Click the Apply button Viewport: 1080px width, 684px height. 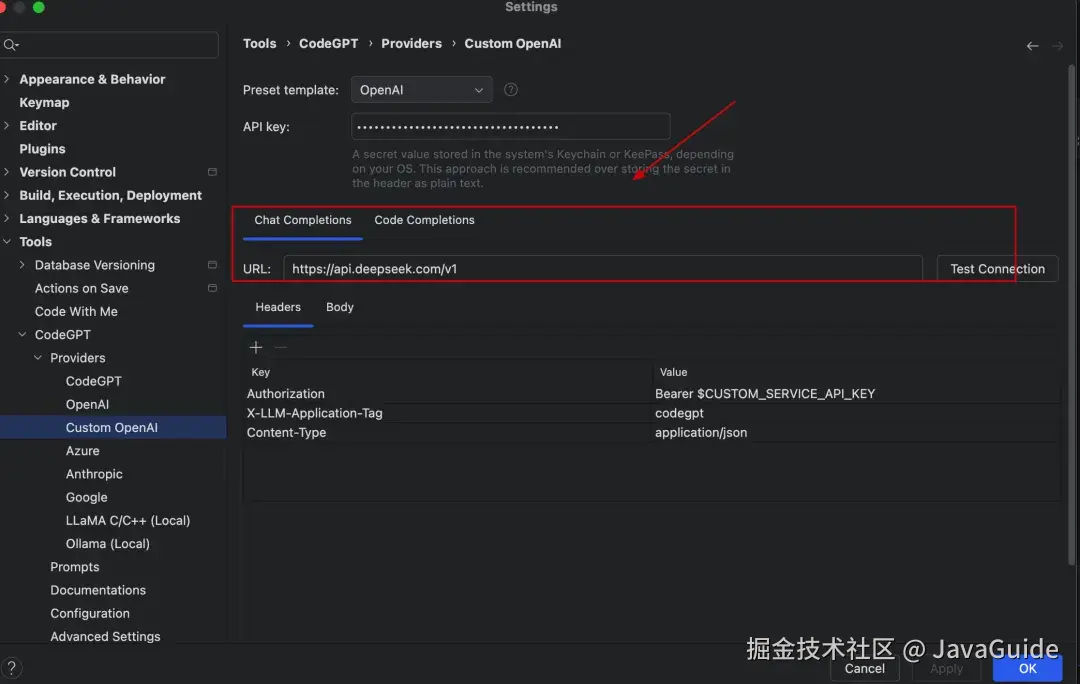(x=946, y=668)
